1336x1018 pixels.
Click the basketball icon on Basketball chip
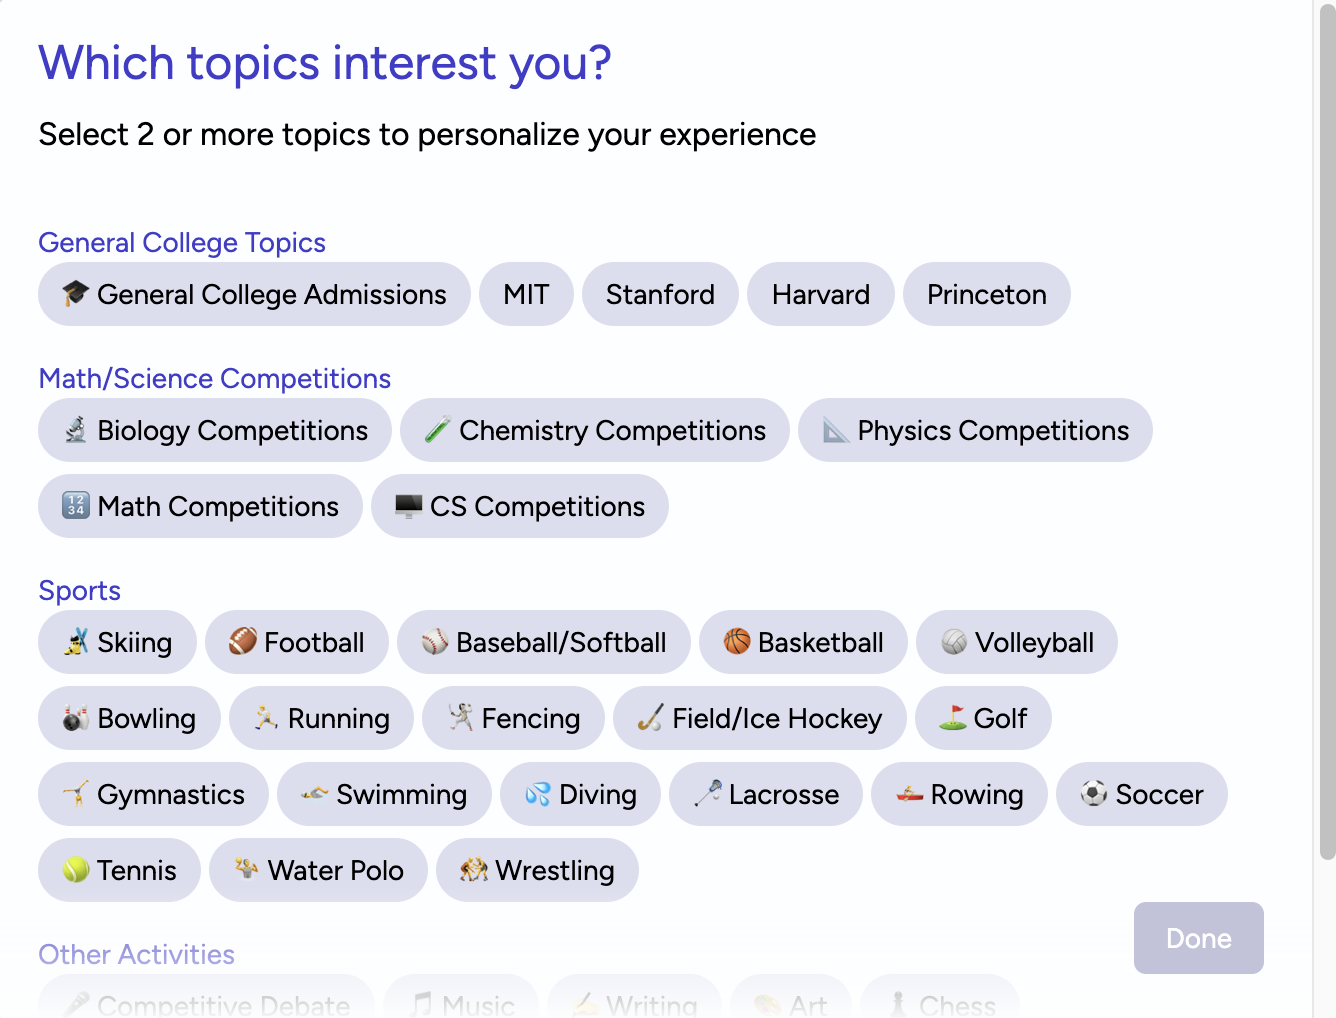(x=737, y=641)
